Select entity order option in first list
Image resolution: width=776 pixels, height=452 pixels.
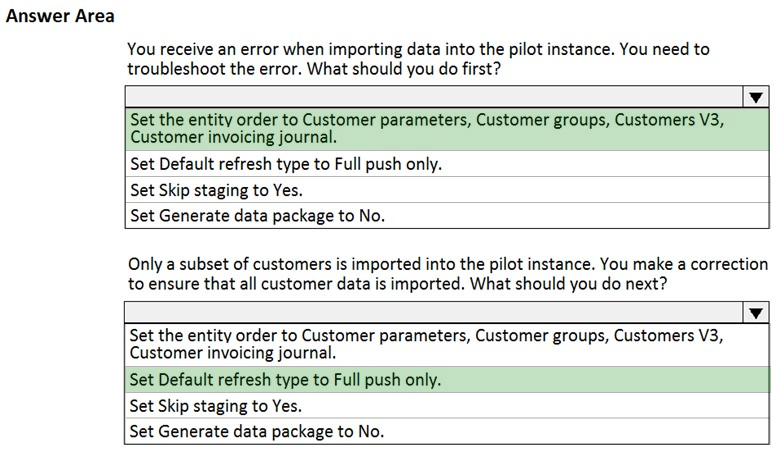coord(447,129)
